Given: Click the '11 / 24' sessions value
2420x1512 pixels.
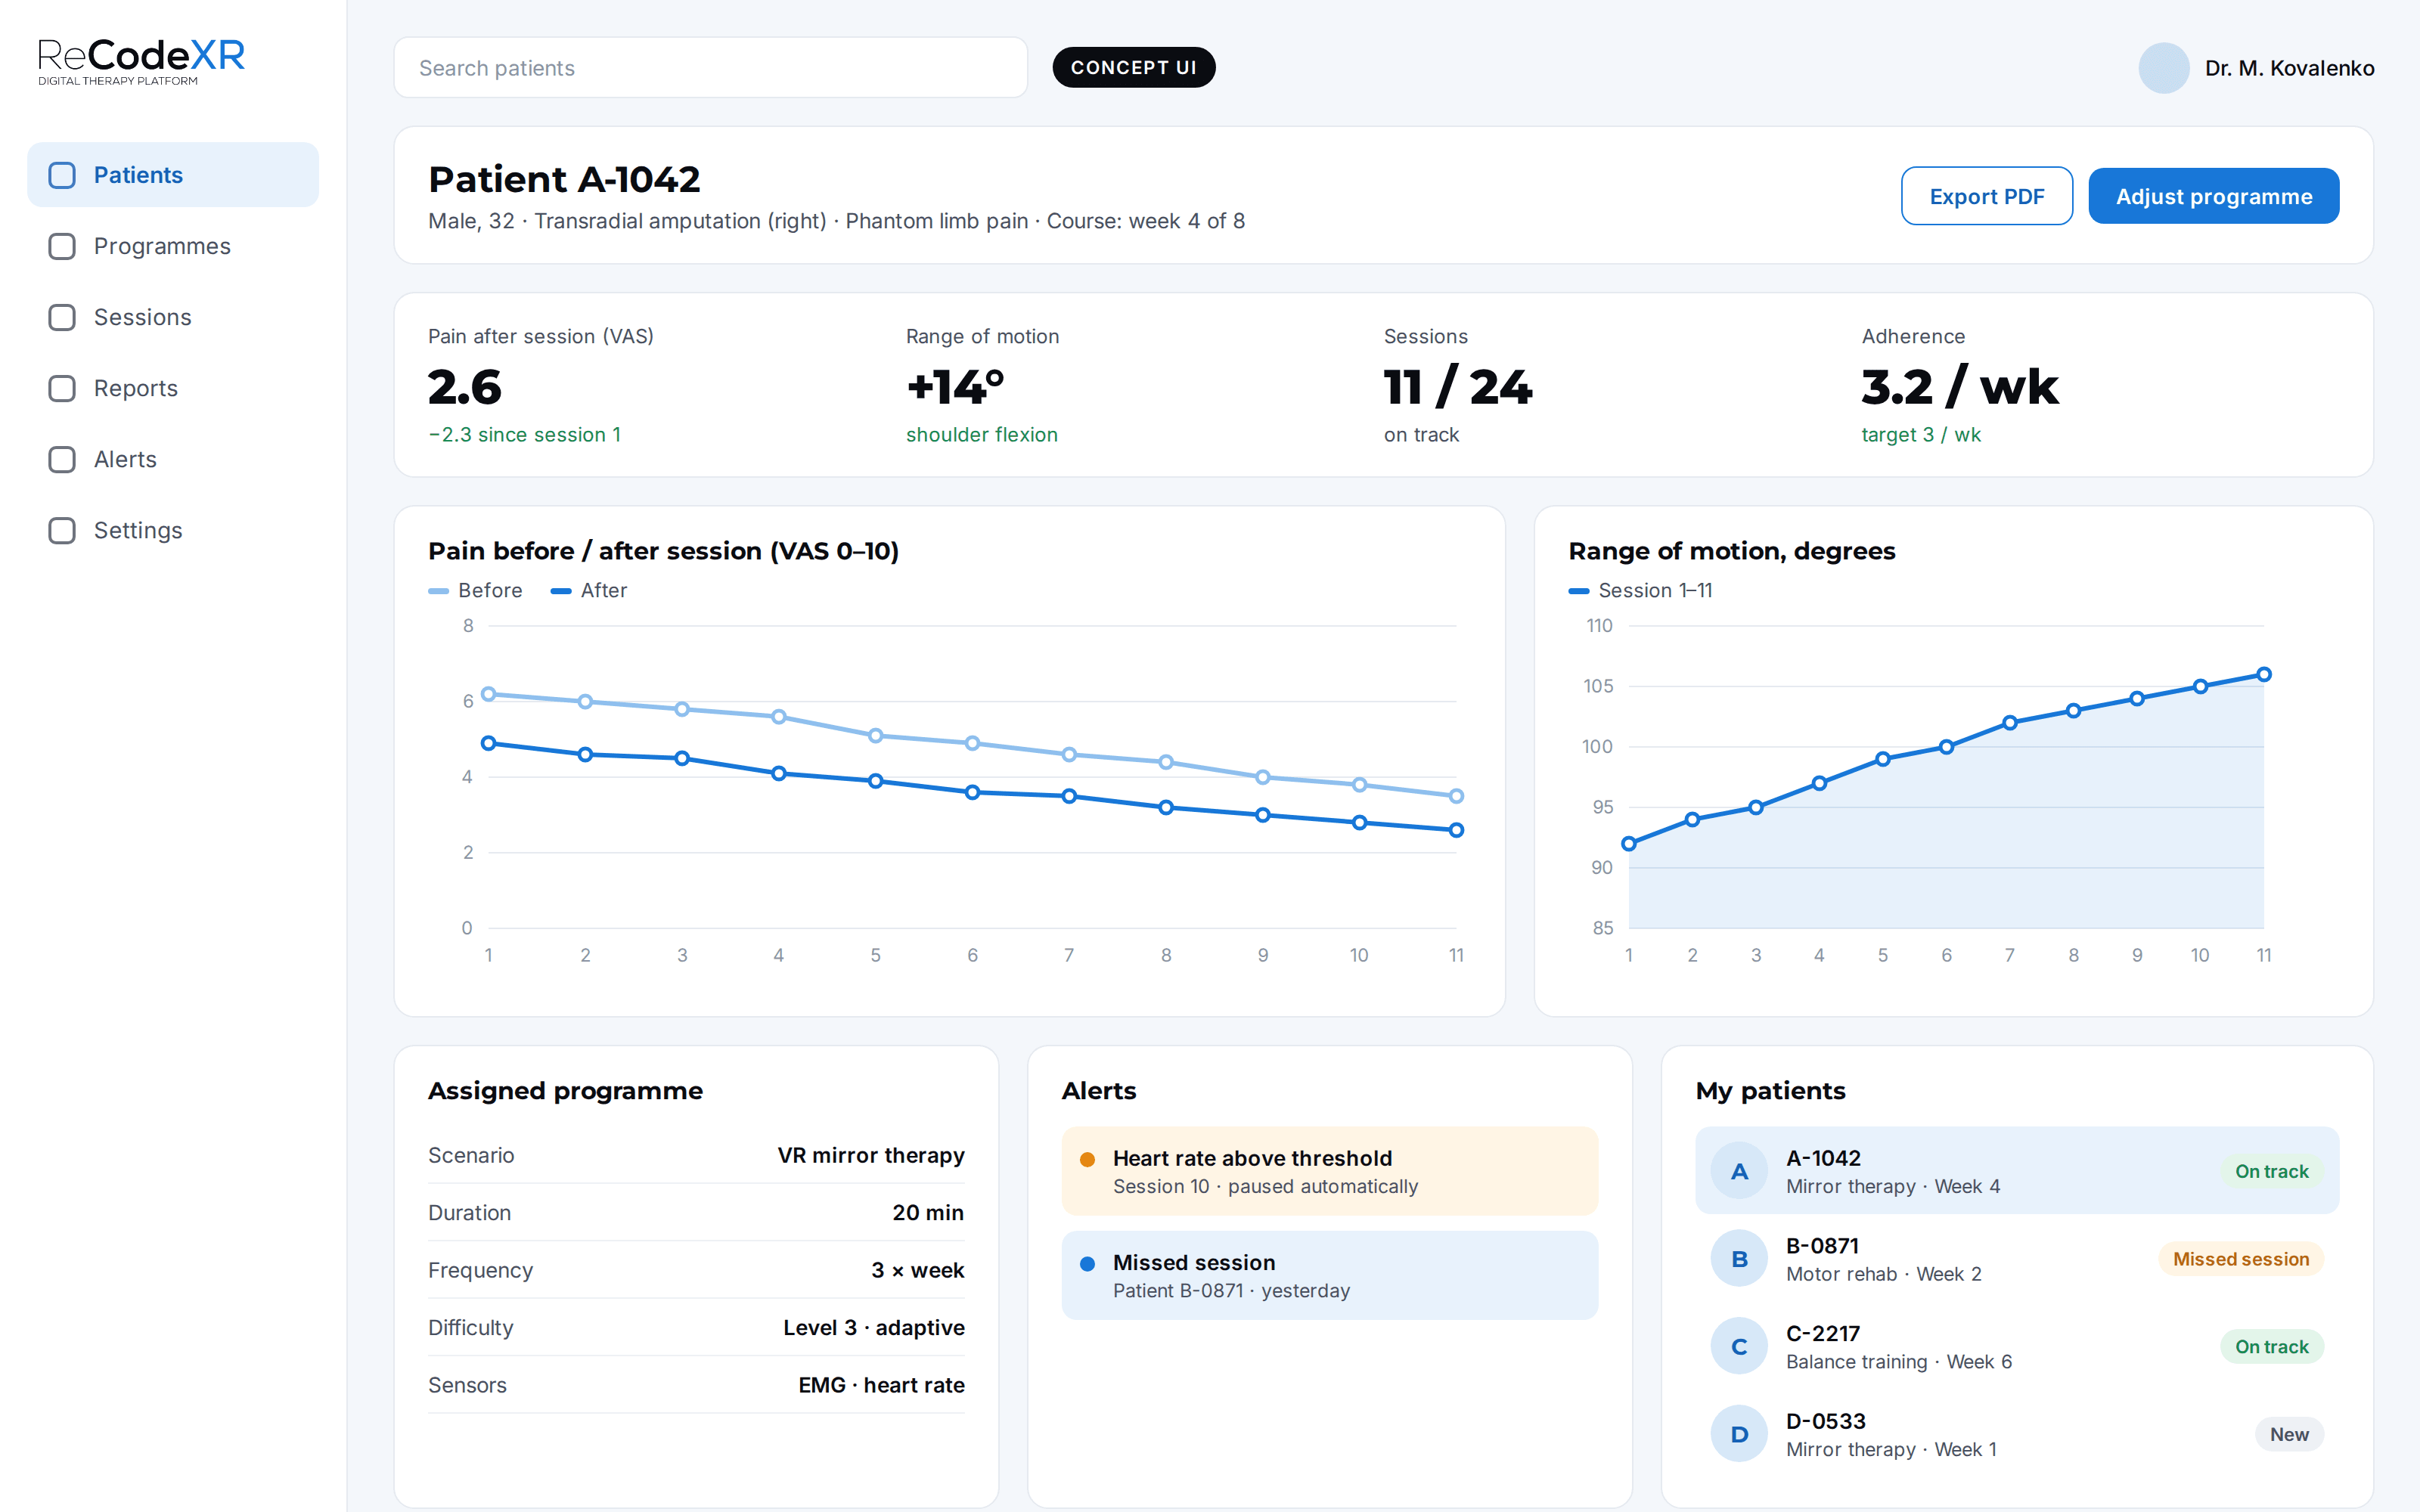Looking at the screenshot, I should [x=1458, y=387].
